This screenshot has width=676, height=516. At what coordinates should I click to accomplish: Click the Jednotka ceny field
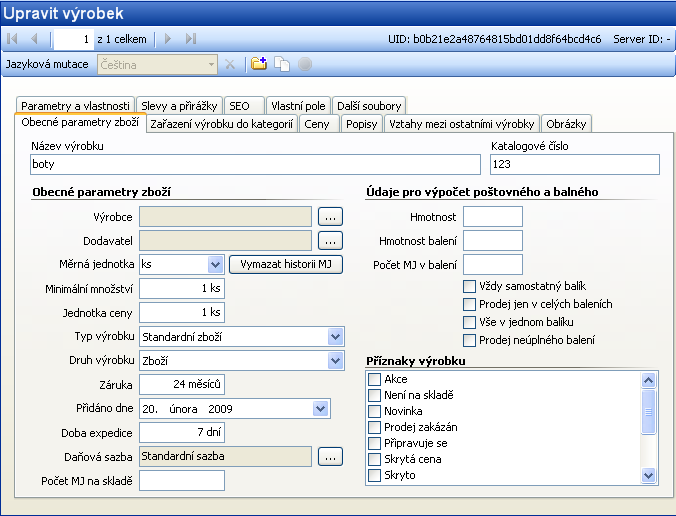[182, 313]
